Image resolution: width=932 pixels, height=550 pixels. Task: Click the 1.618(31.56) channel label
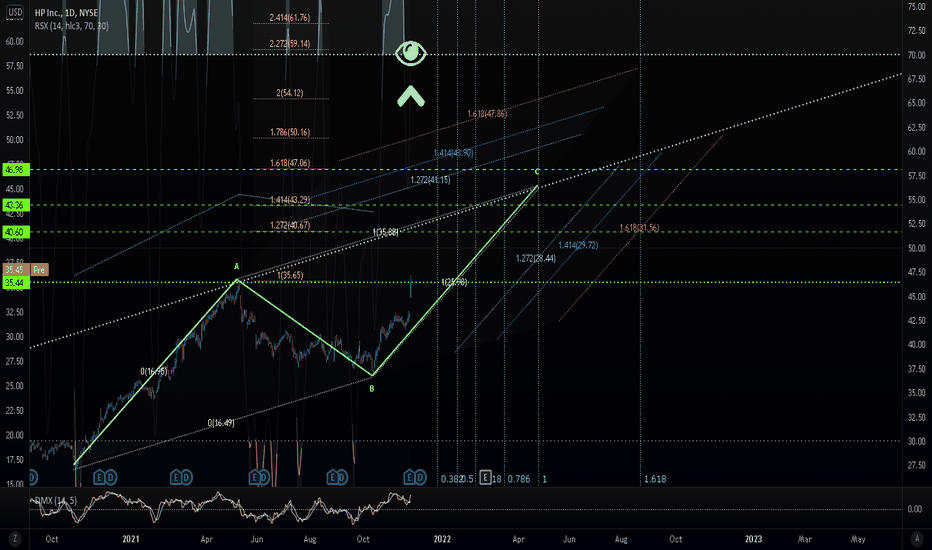coord(640,228)
